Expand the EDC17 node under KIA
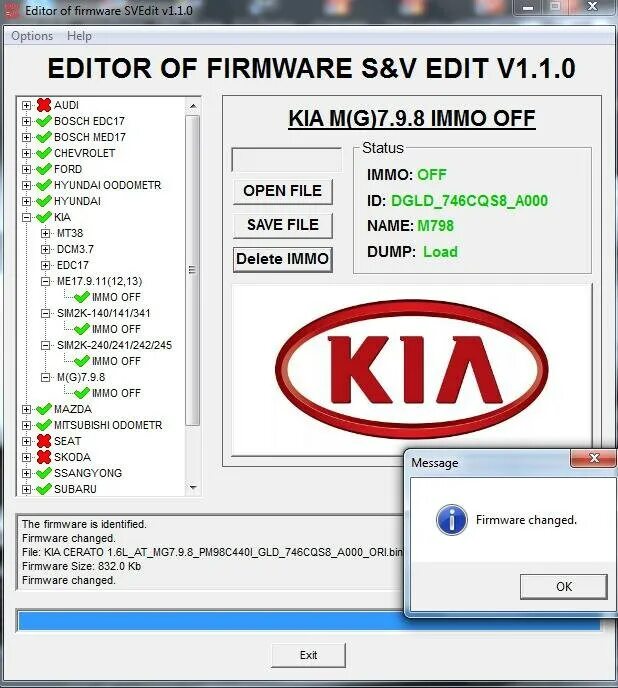 45,265
